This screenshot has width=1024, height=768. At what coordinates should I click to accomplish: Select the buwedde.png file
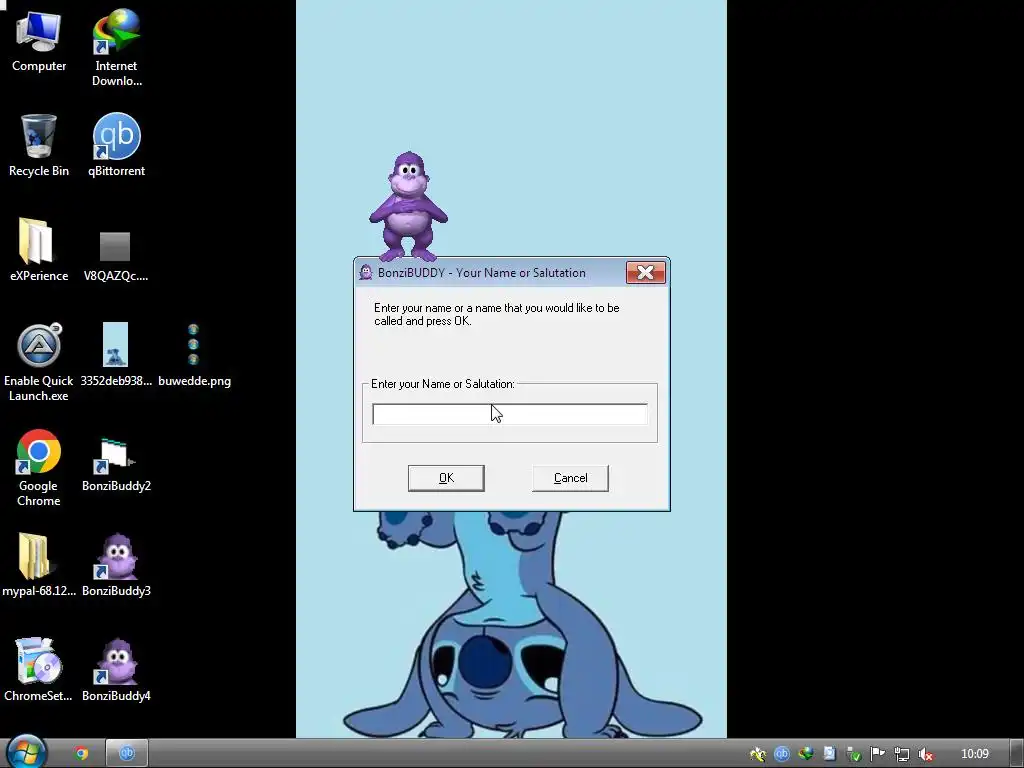(194, 355)
